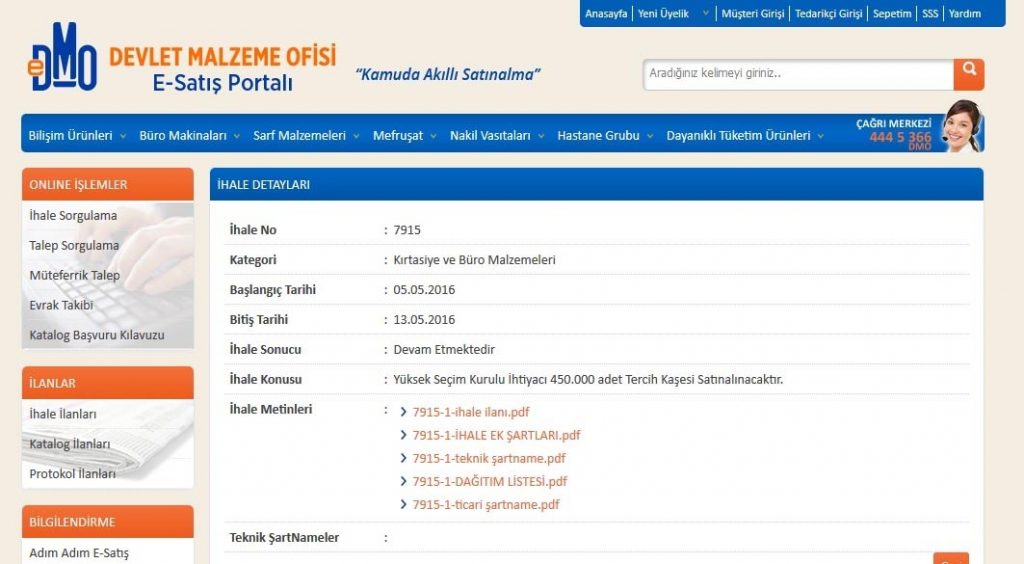Open Evrak Takibi in sidebar
The width and height of the screenshot is (1024, 564).
pyautogui.click(x=61, y=305)
